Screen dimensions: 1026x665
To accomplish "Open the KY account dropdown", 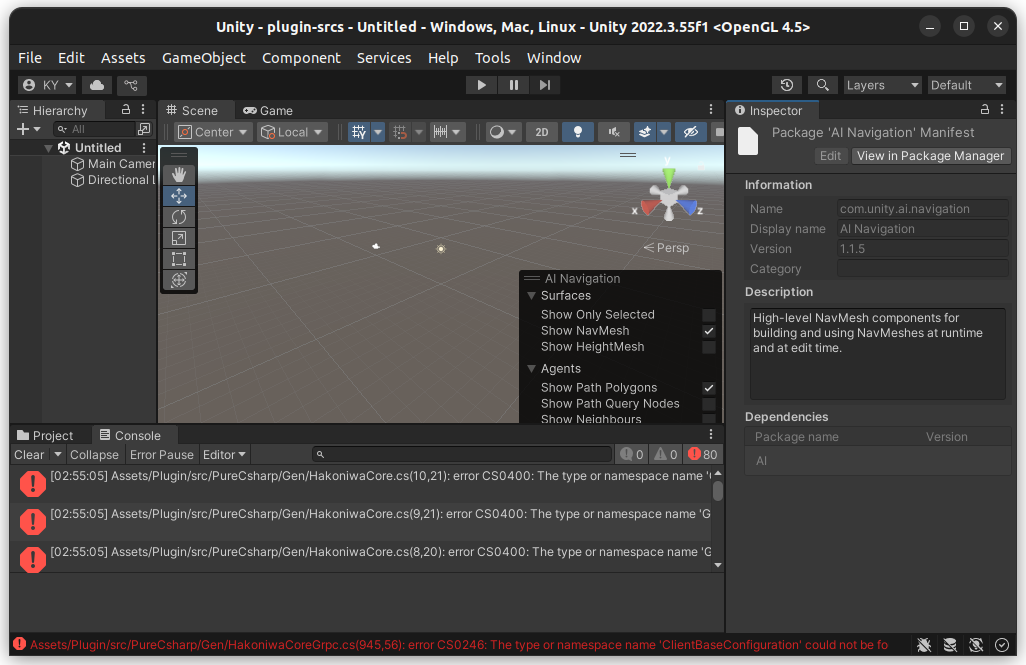I will coord(47,85).
